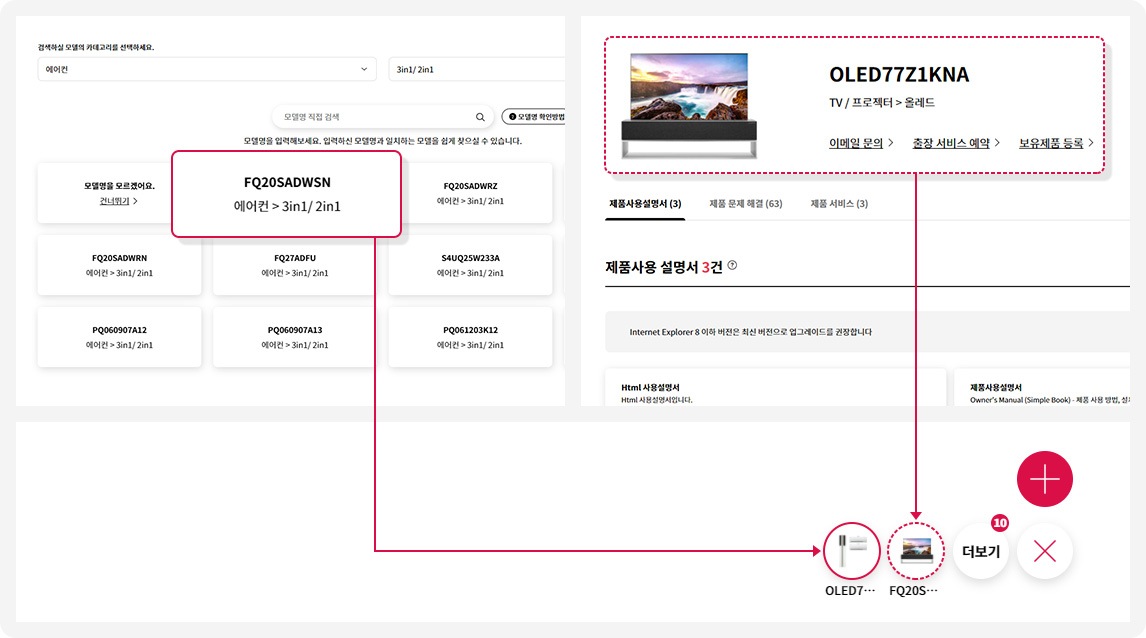The width and height of the screenshot is (1146, 638).
Task: Open the Owner's Manual 제품사용설명서 card
Action: pyautogui.click(x=1042, y=388)
